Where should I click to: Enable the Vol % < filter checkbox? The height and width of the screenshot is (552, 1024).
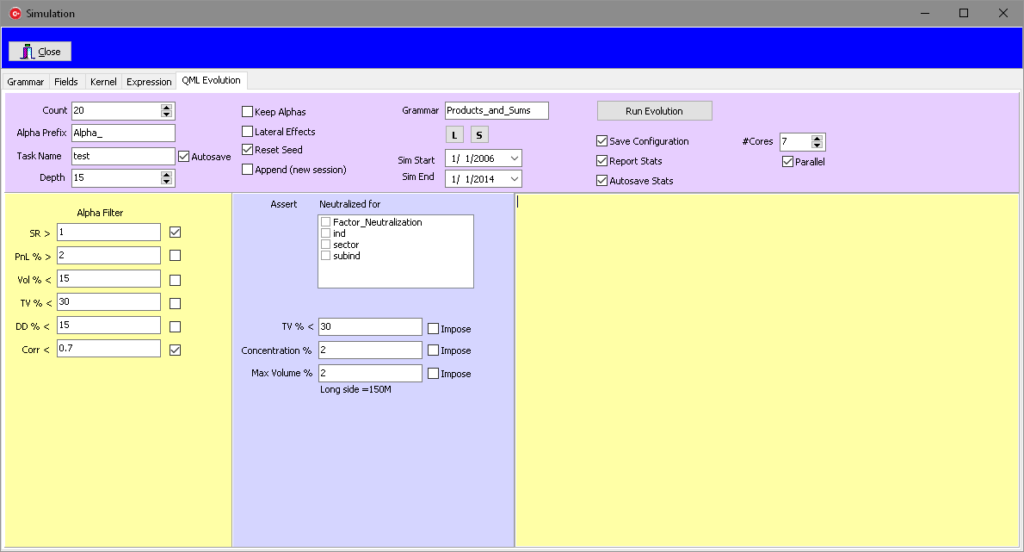tap(175, 280)
